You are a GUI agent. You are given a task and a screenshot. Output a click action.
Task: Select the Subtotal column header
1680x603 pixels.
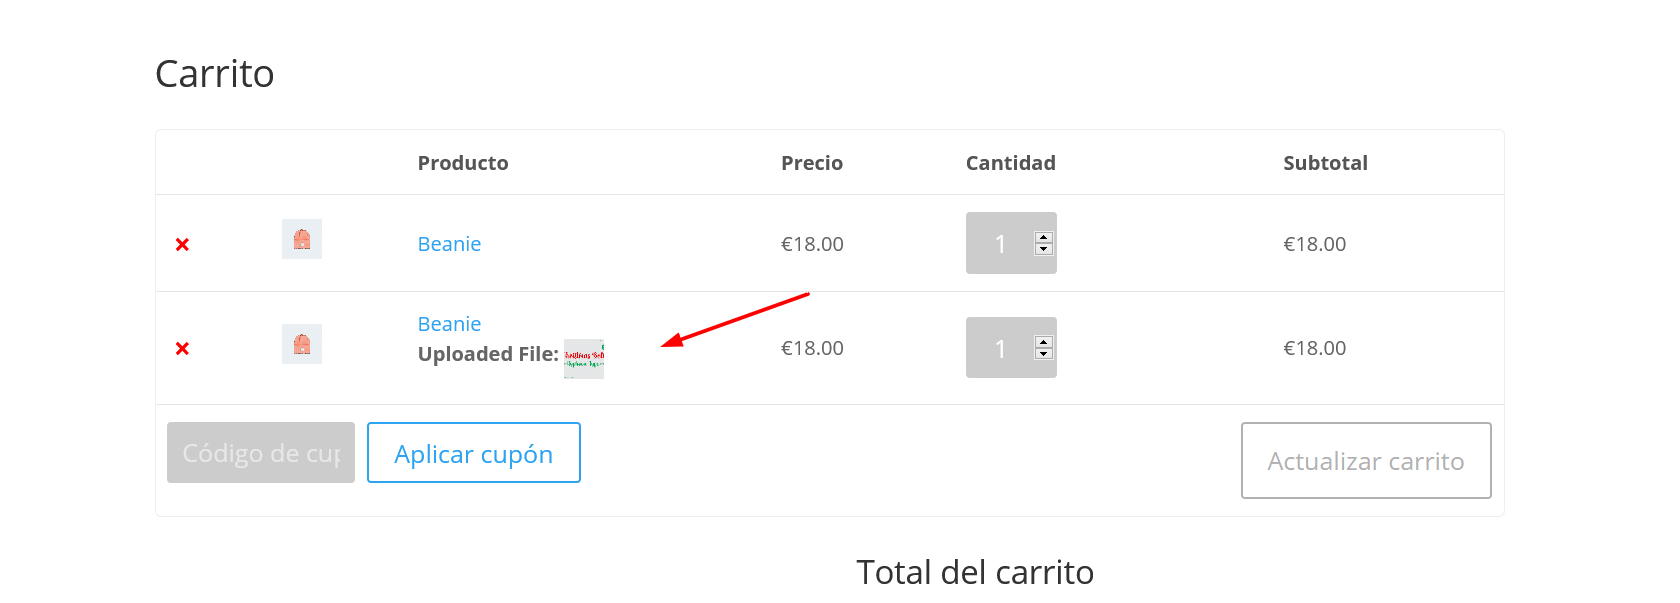click(1326, 163)
